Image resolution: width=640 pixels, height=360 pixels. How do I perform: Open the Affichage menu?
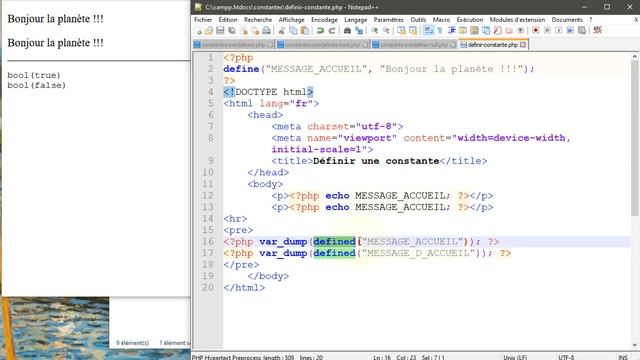click(291, 20)
